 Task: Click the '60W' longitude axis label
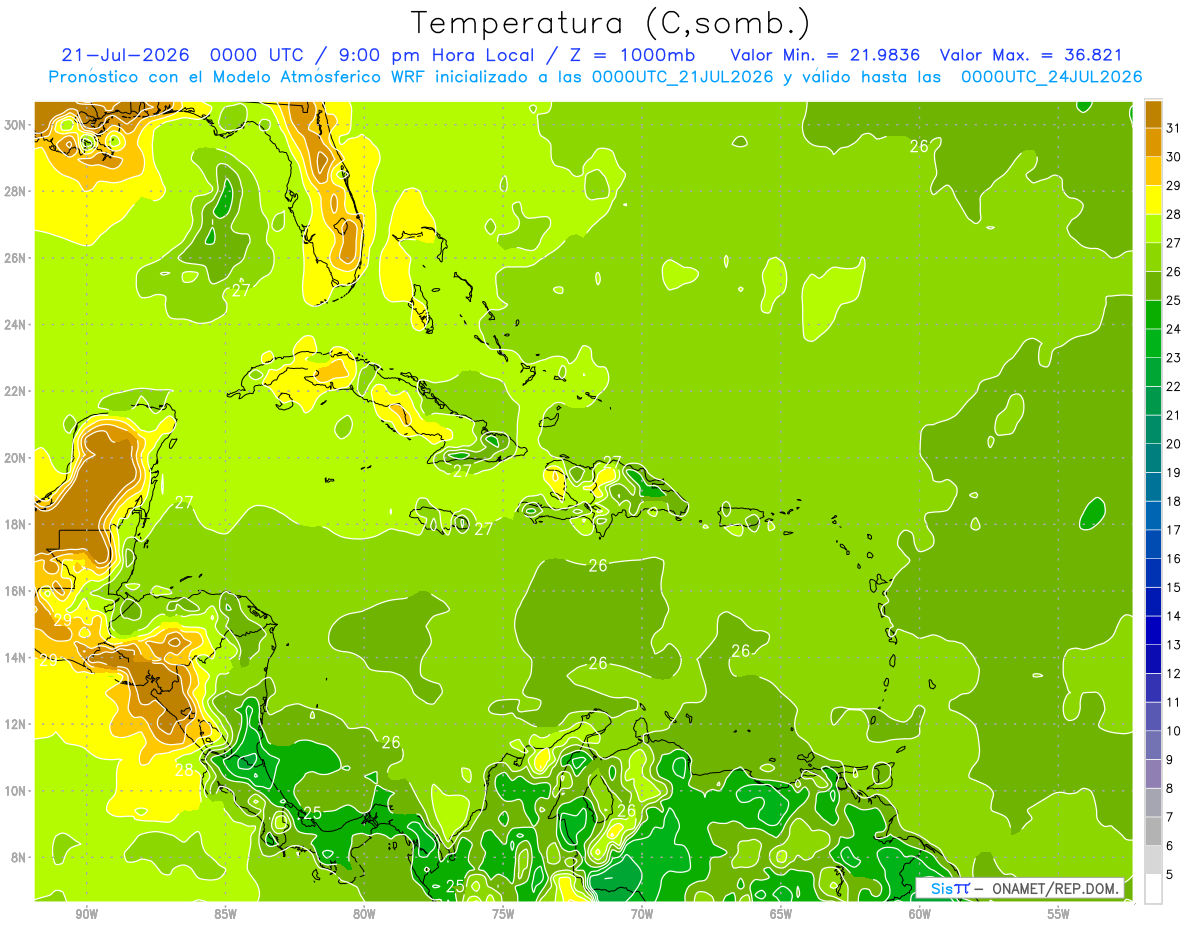pyautogui.click(x=920, y=914)
